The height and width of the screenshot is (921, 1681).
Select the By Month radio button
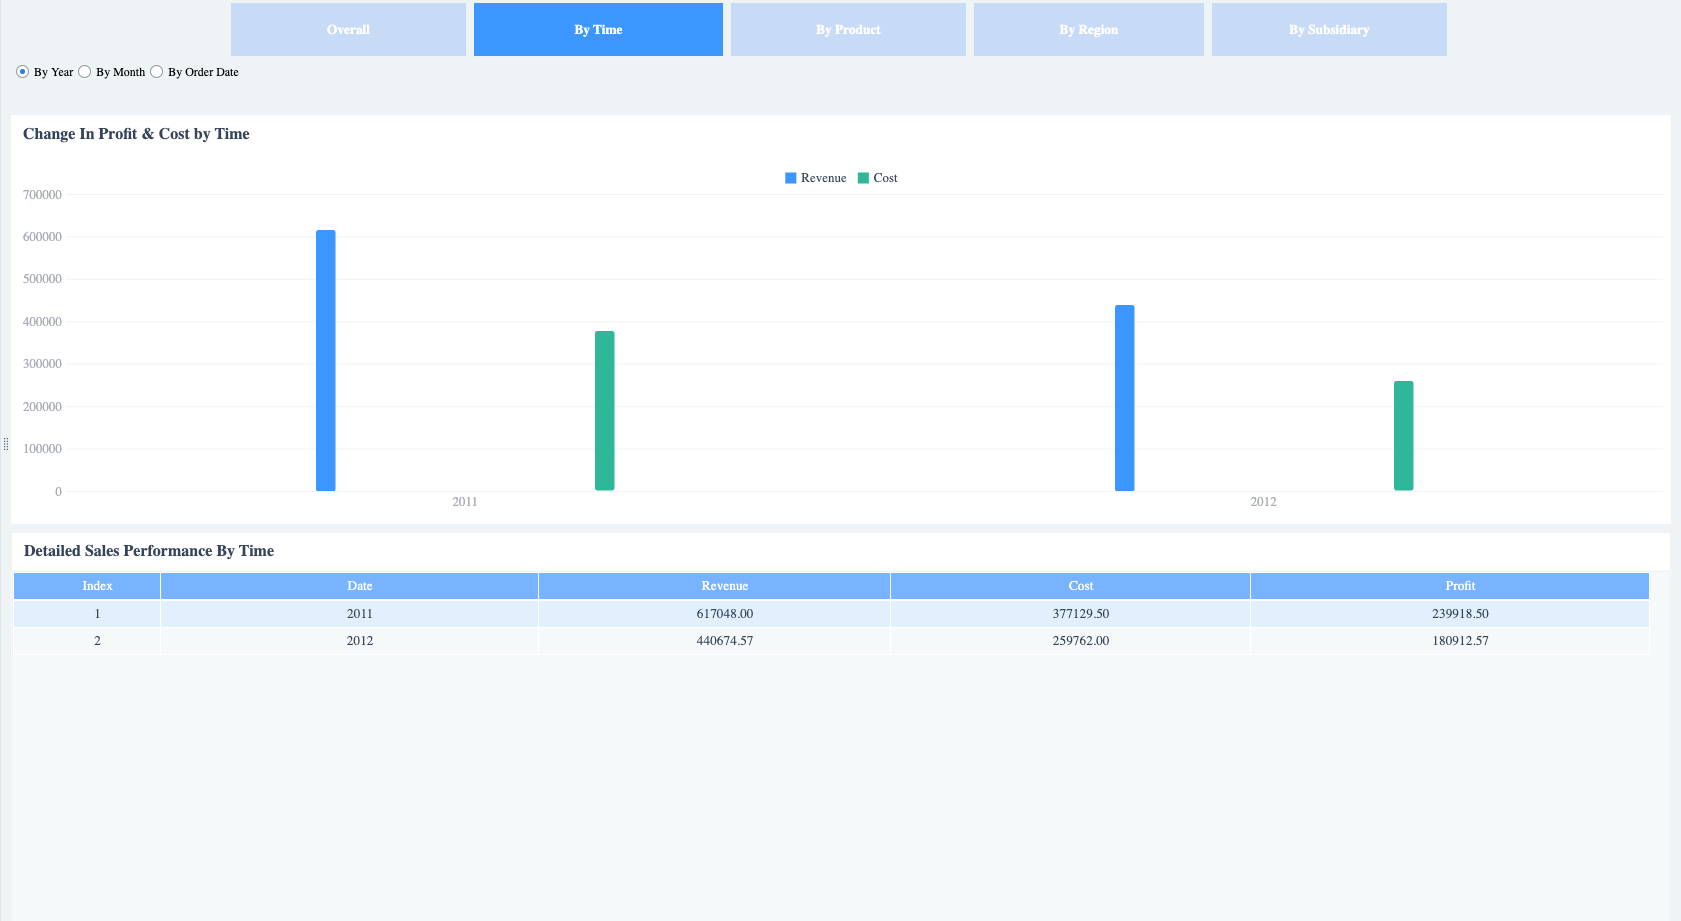85,71
